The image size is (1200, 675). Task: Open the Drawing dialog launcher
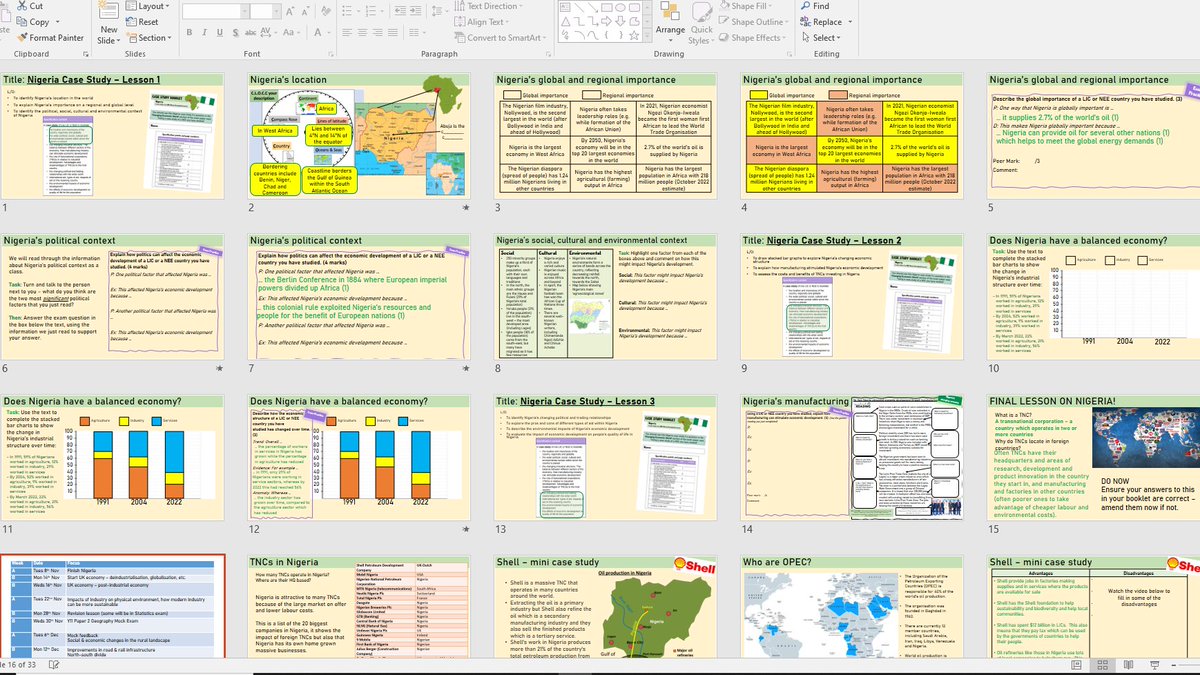click(789, 54)
